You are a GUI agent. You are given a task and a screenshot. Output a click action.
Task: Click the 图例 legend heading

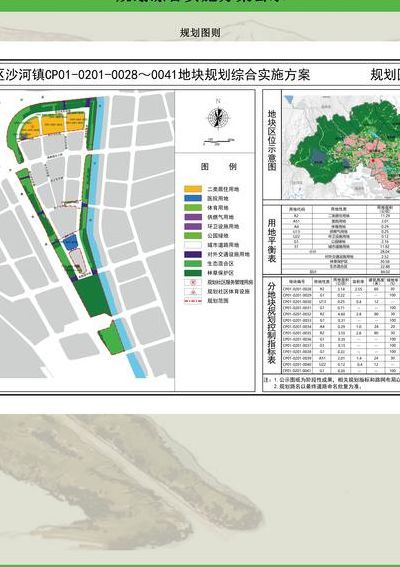(x=218, y=167)
